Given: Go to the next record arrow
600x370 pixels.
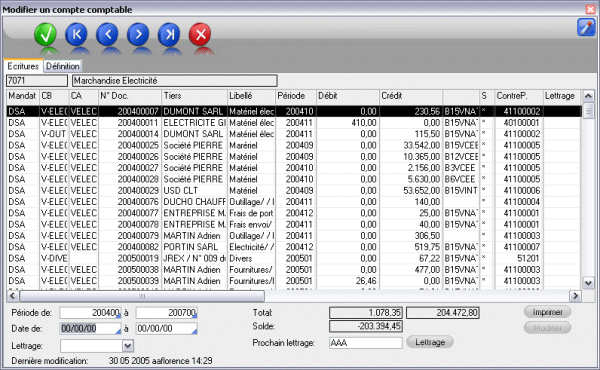Looking at the screenshot, I should coord(138,35).
